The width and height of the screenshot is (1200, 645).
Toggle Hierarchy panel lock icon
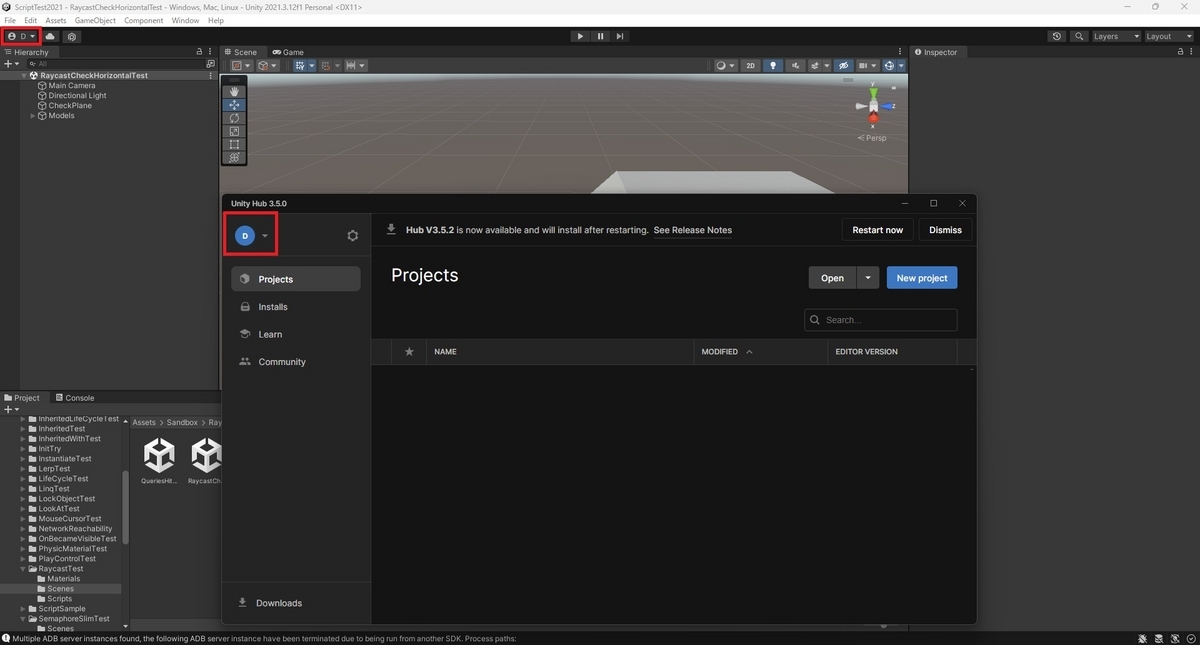point(200,52)
